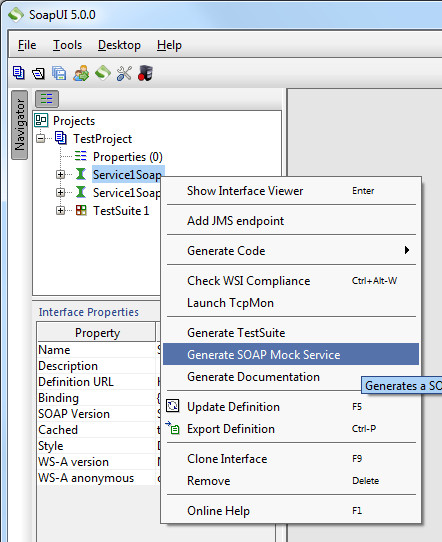Click the green SoapUI Trial toolbar icon
Image resolution: width=442 pixels, height=542 pixels.
(x=103, y=73)
